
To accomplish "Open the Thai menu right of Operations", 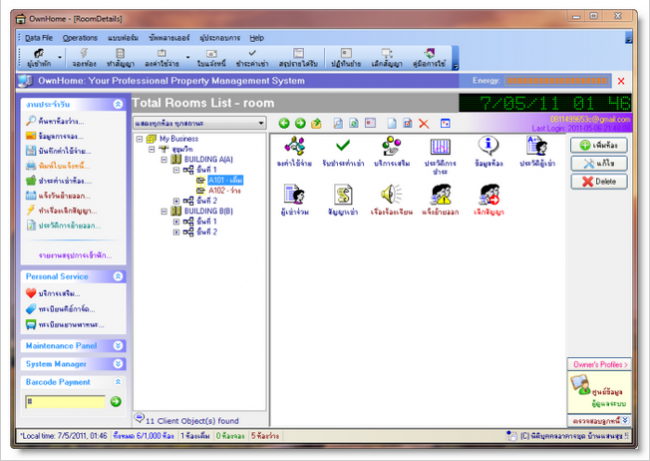I will 123,38.
